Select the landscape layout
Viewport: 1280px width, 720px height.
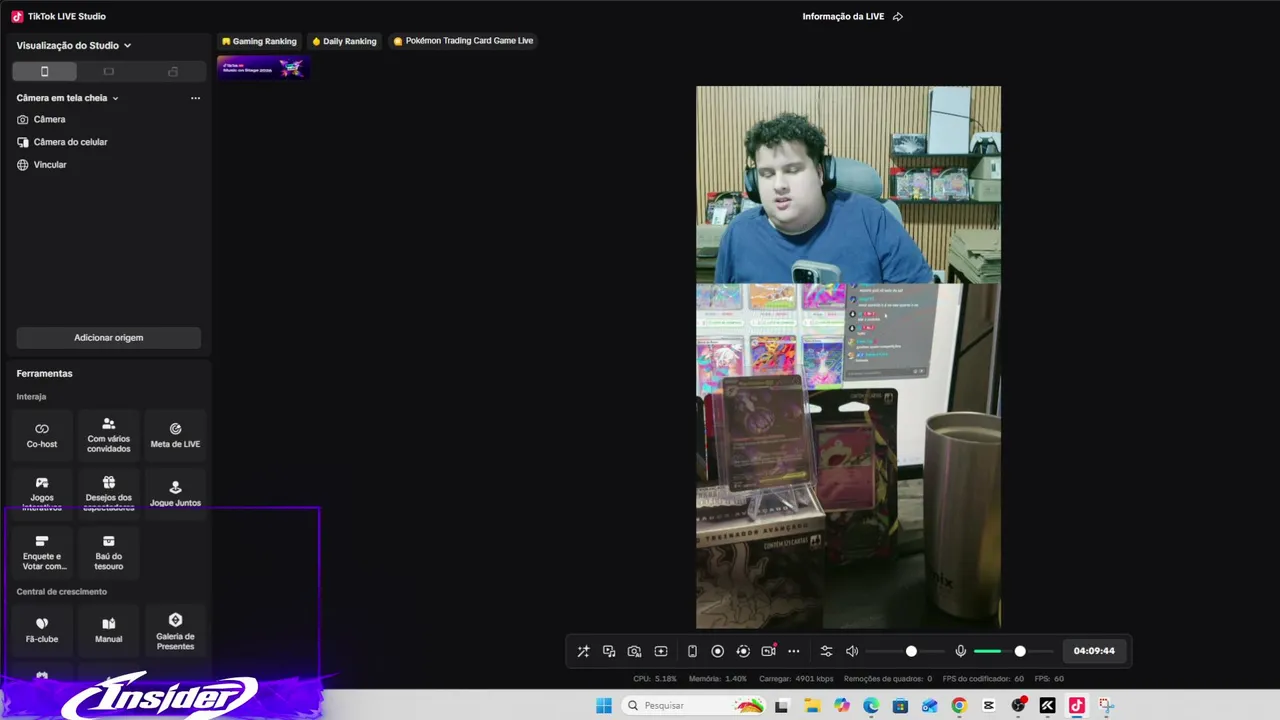pyautogui.click(x=108, y=71)
